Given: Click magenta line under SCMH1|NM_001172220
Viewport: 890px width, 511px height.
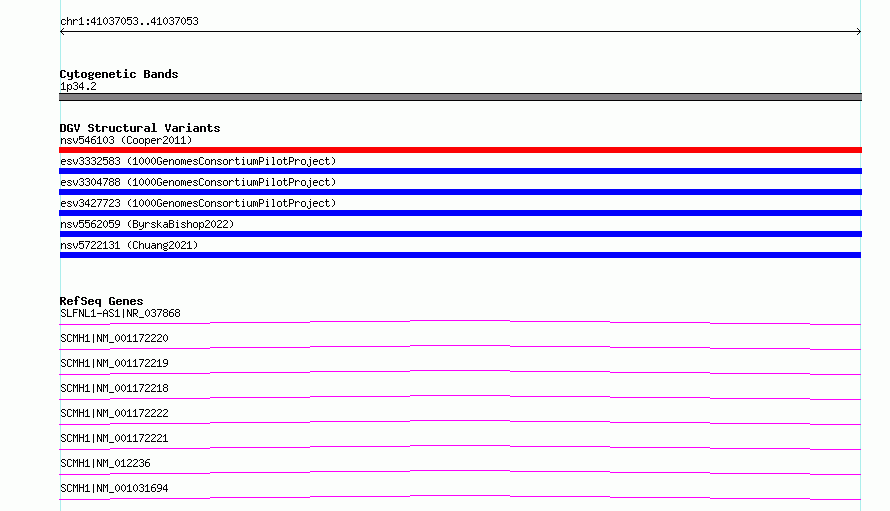Looking at the screenshot, I should [460, 347].
